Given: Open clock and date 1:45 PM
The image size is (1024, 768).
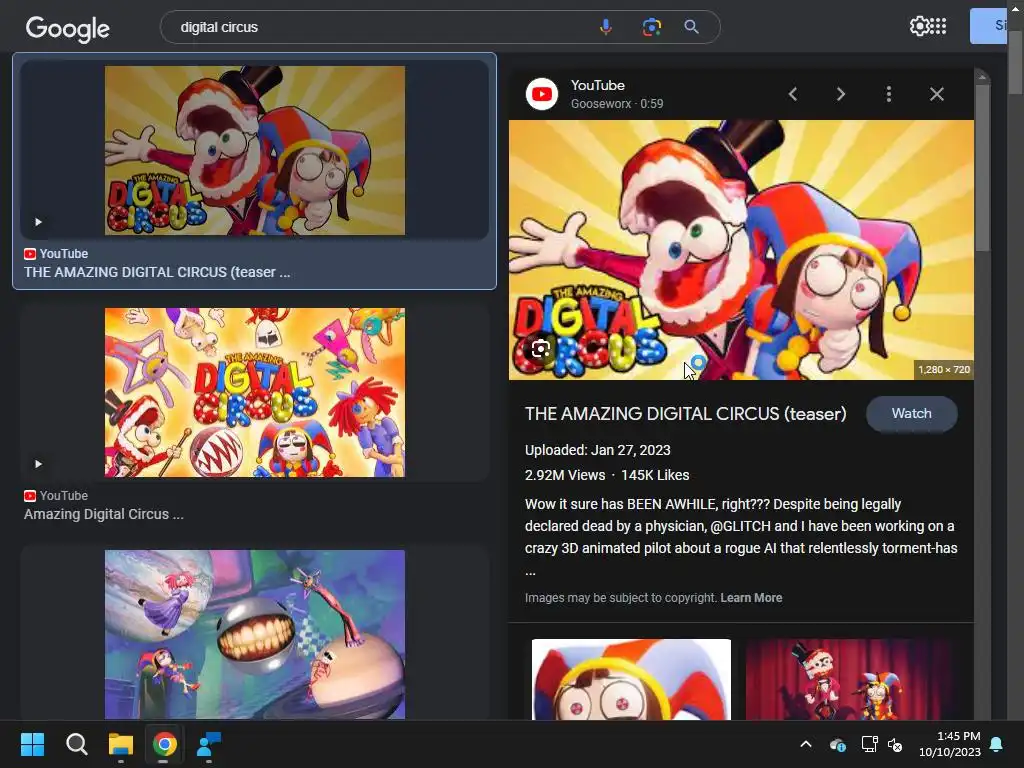Looking at the screenshot, I should click(x=950, y=744).
